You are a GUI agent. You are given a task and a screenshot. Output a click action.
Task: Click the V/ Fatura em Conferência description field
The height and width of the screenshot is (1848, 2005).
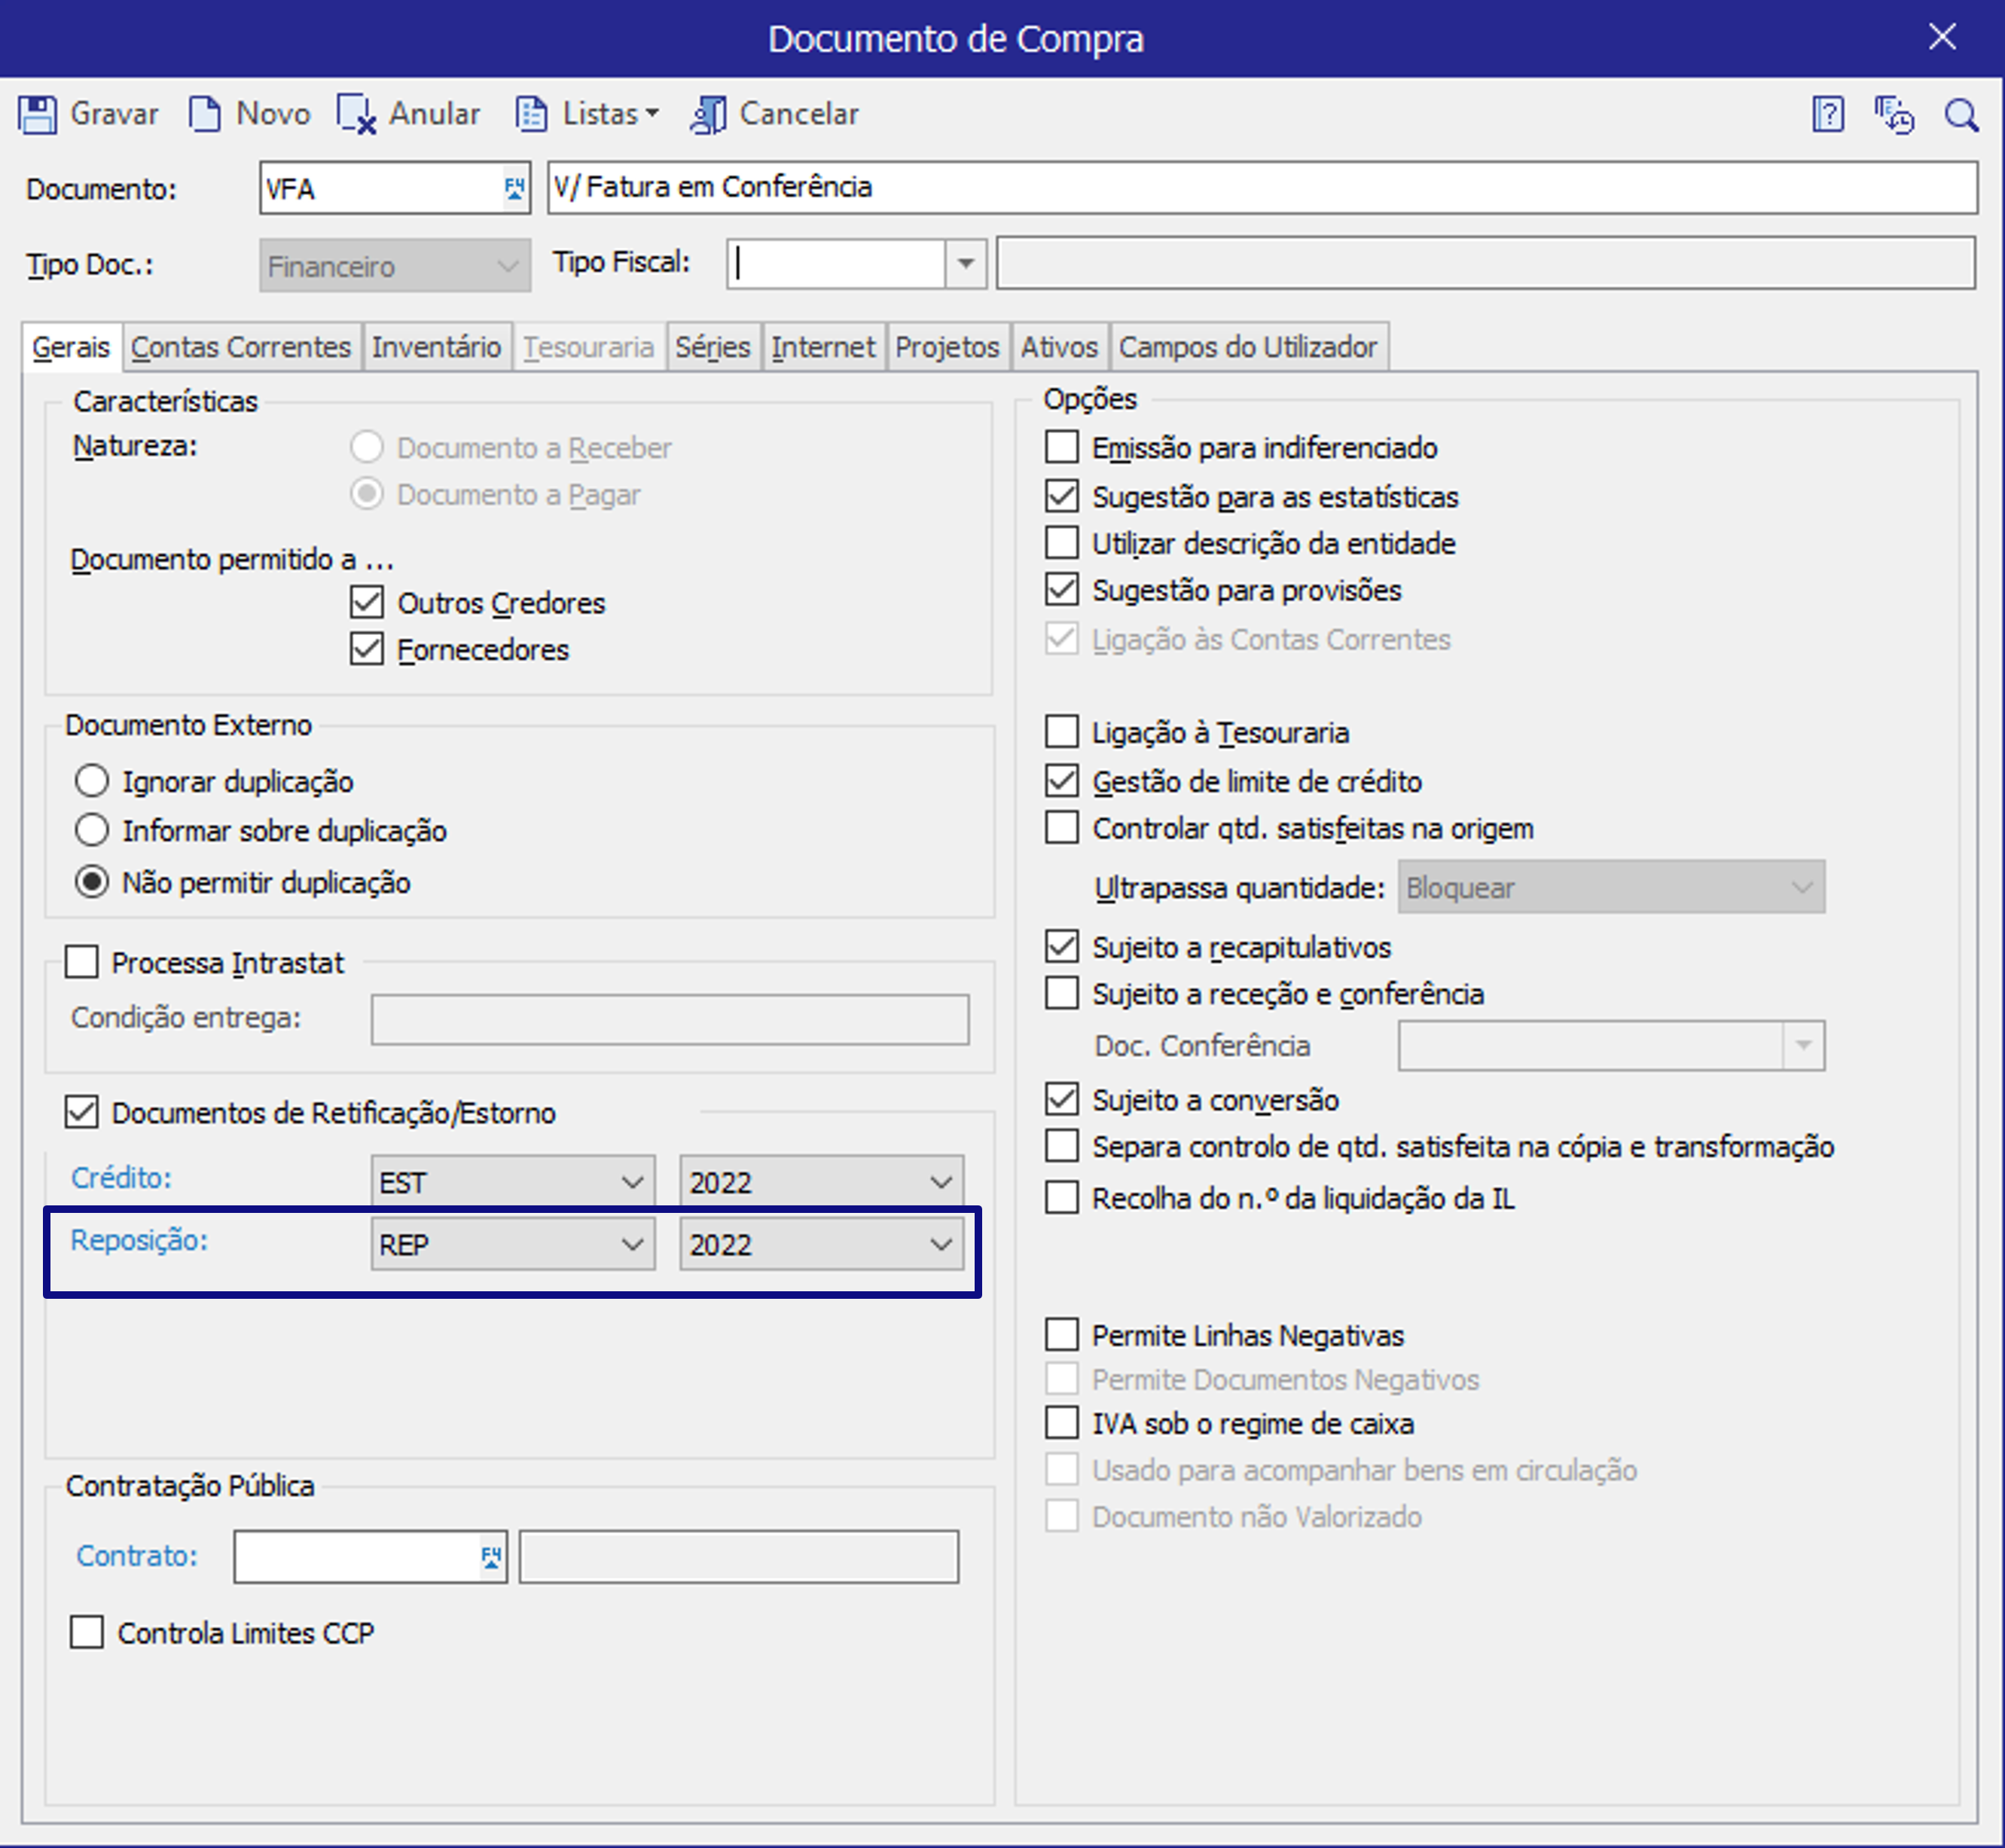(x=1262, y=187)
